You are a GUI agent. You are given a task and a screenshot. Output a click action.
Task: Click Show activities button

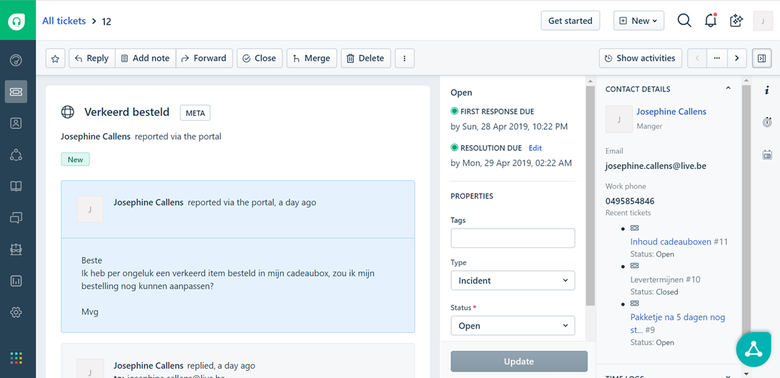pos(640,58)
